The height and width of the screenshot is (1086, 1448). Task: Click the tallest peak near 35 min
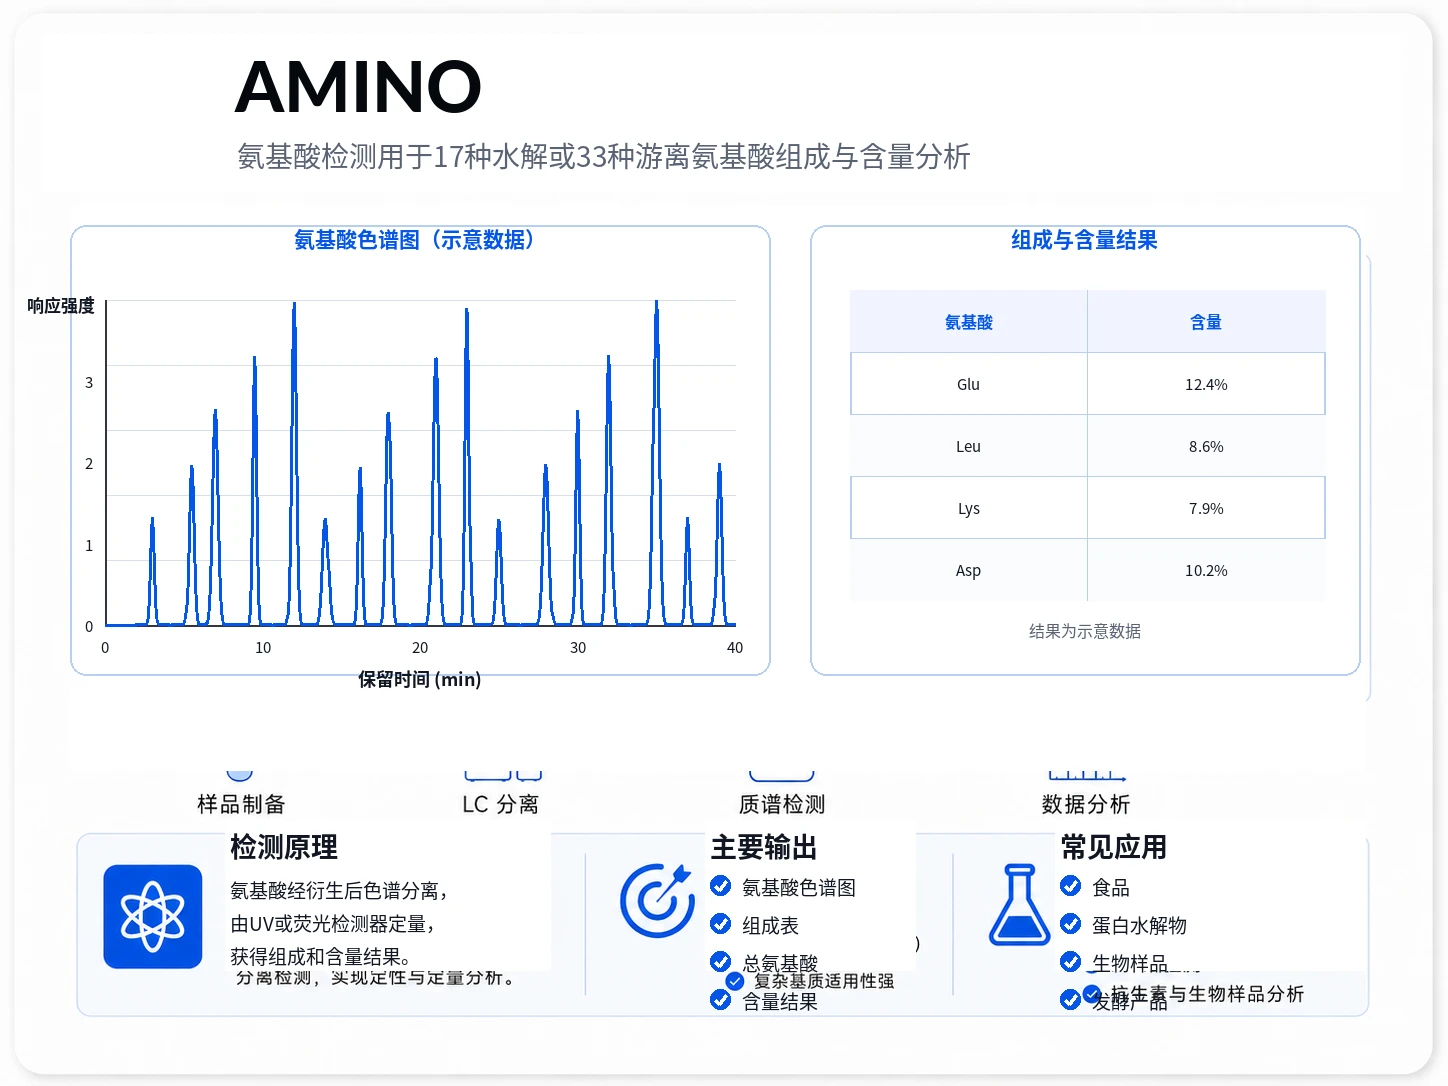656,460
